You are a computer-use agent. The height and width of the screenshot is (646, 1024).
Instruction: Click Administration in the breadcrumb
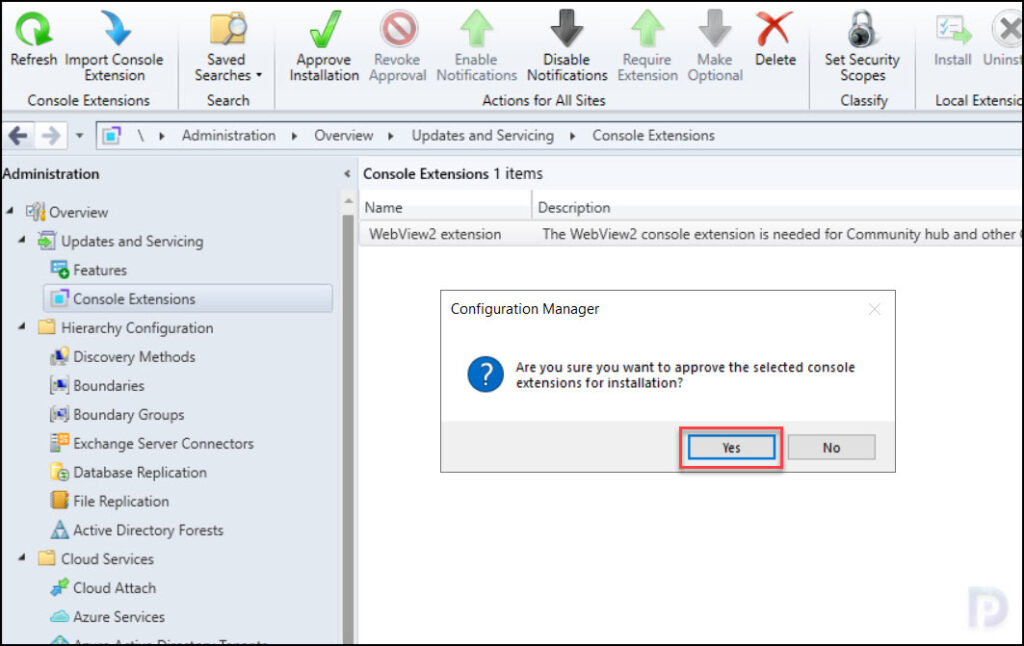pyautogui.click(x=229, y=135)
